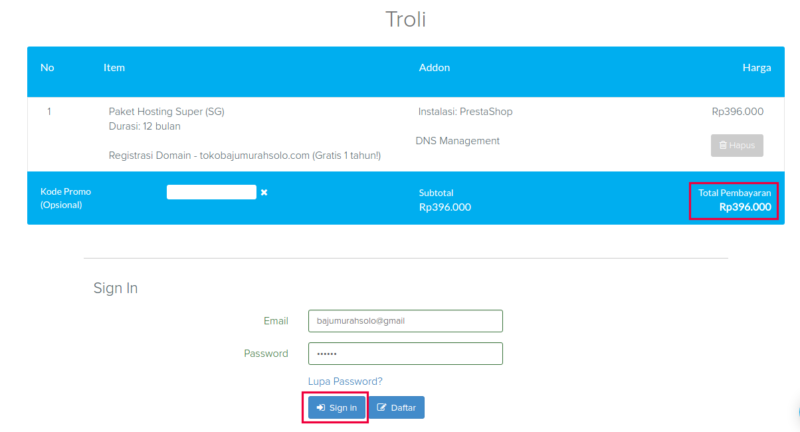Click the Kode Promo (Opsional) label
This screenshot has width=800, height=432.
[x=65, y=198]
